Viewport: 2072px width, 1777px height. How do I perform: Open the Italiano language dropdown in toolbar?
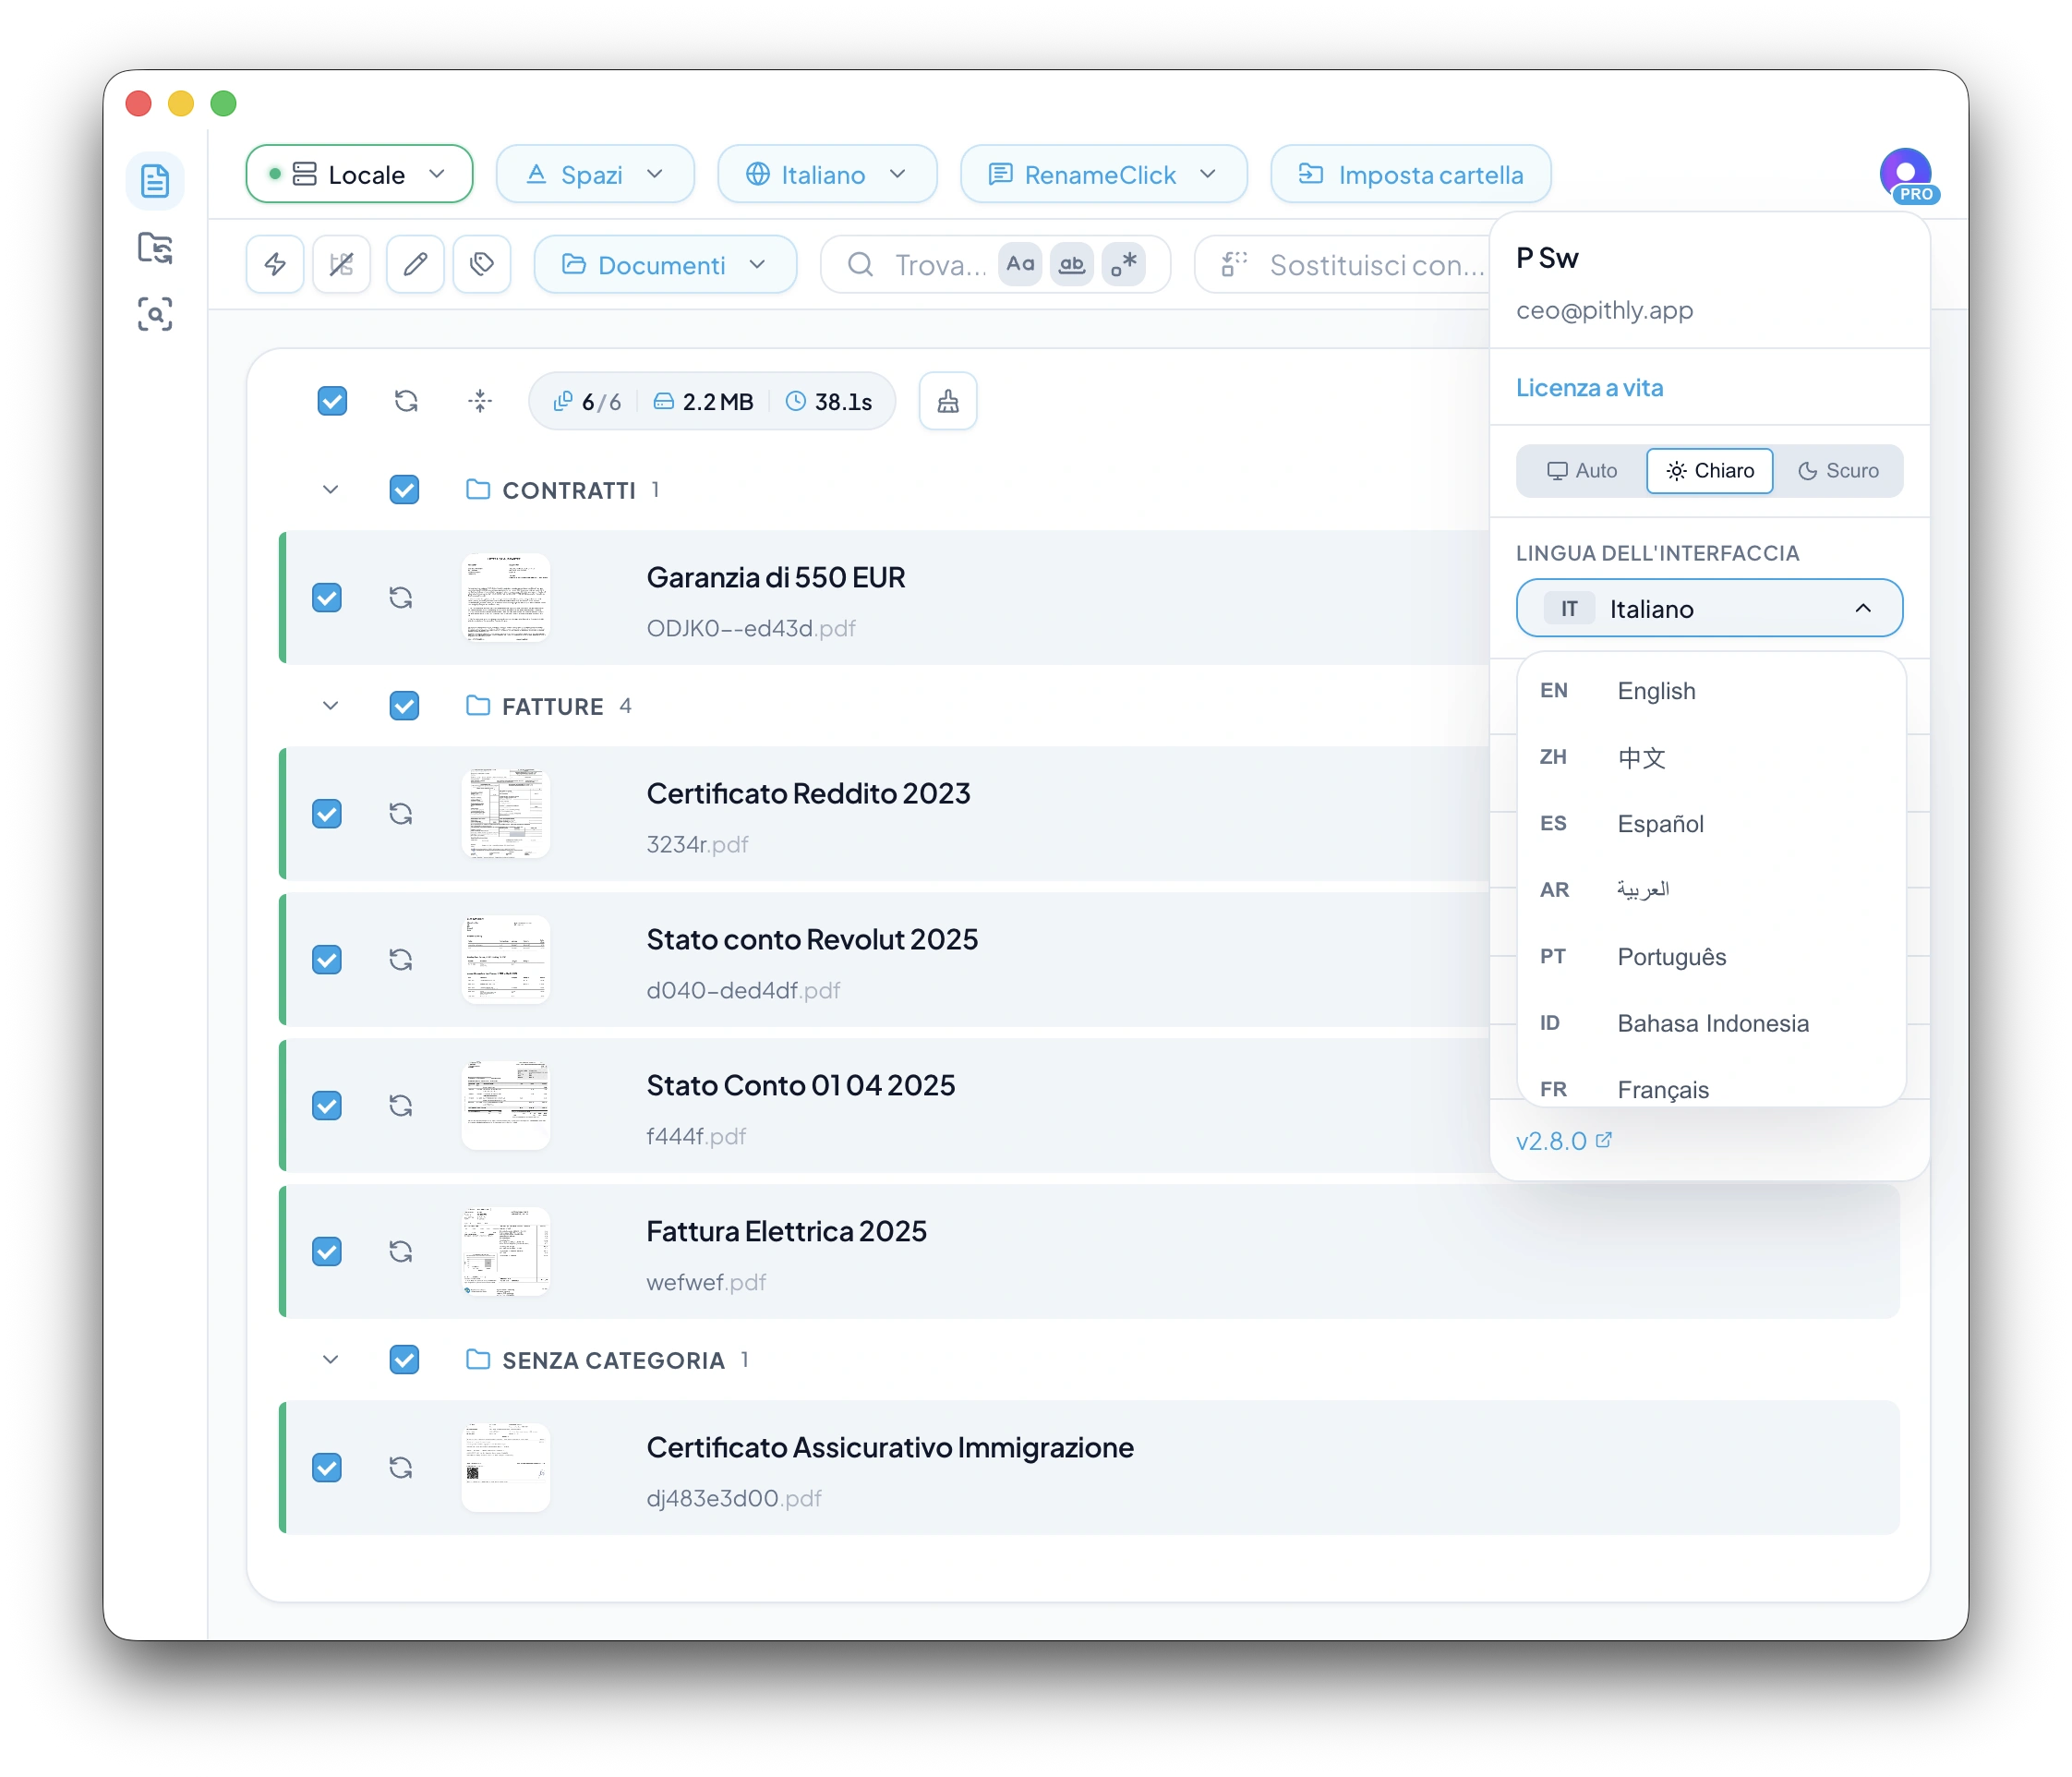click(x=827, y=174)
